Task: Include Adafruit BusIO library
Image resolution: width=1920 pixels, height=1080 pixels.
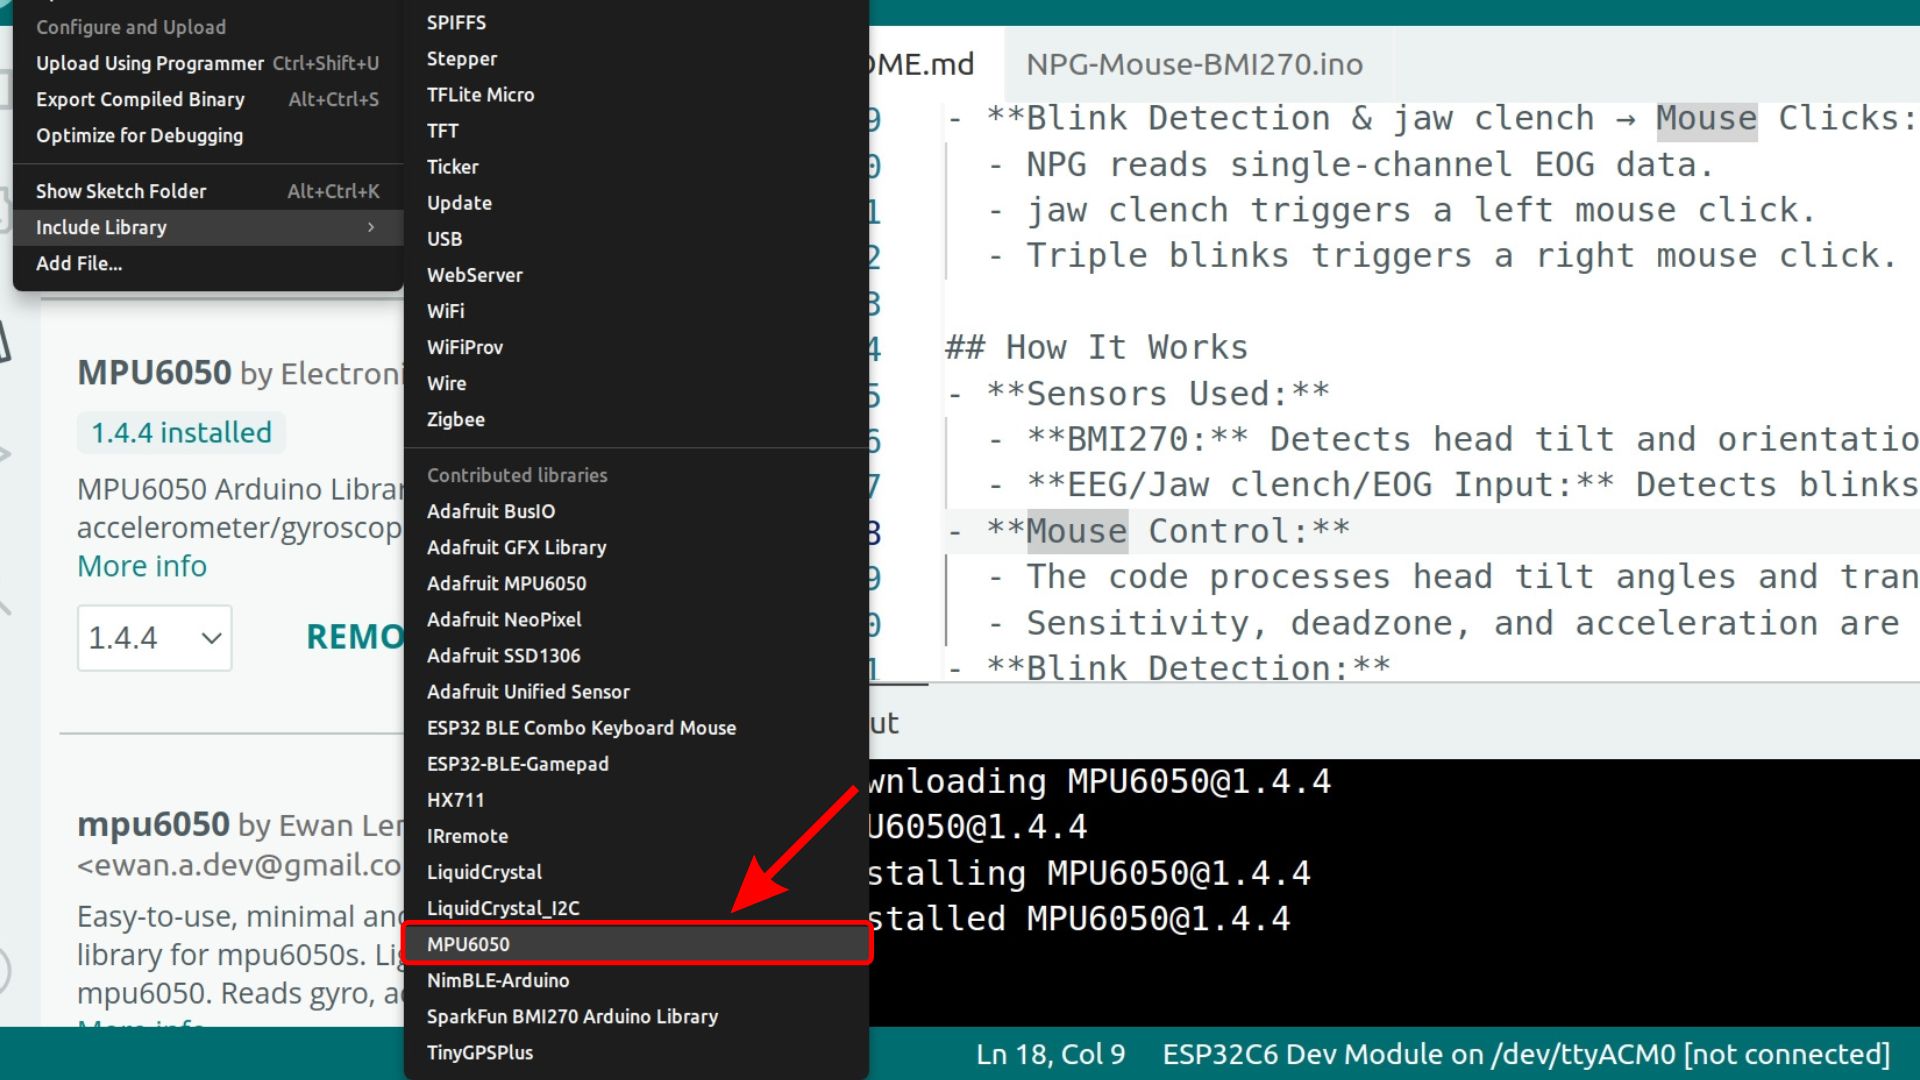Action: click(636, 511)
